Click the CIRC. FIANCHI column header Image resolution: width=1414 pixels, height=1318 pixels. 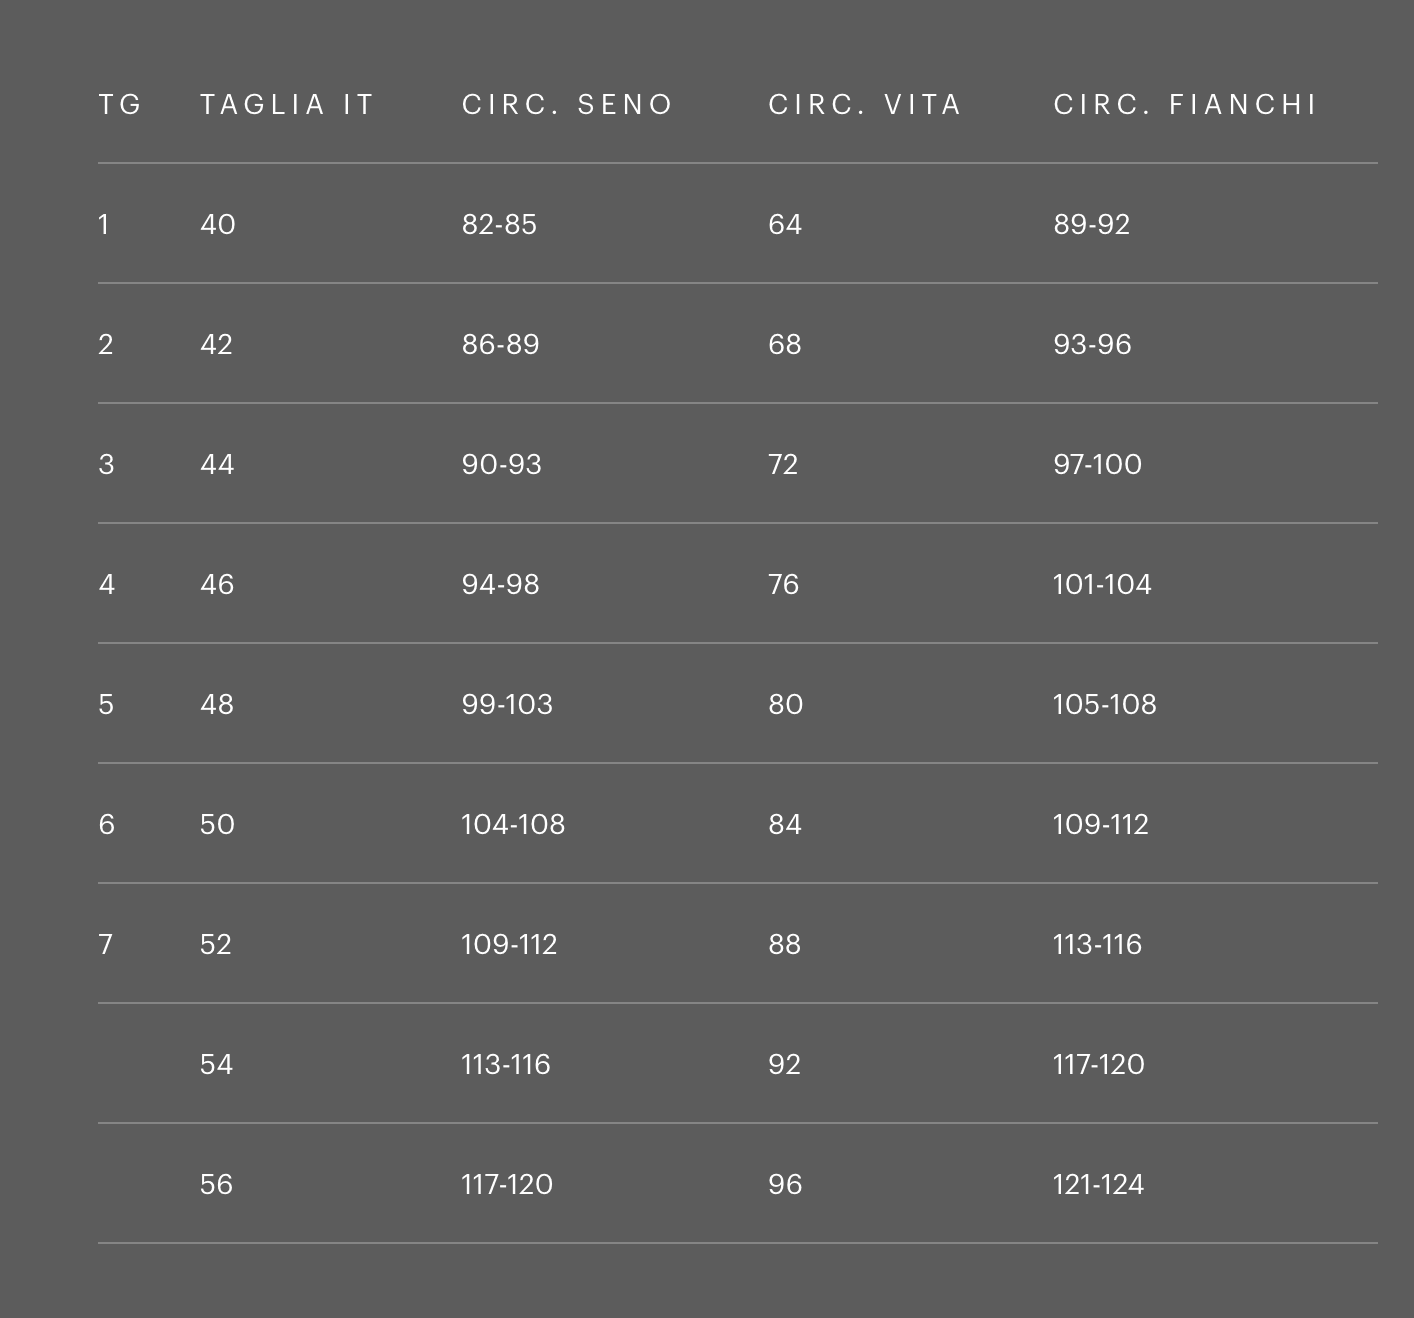click(x=1185, y=104)
